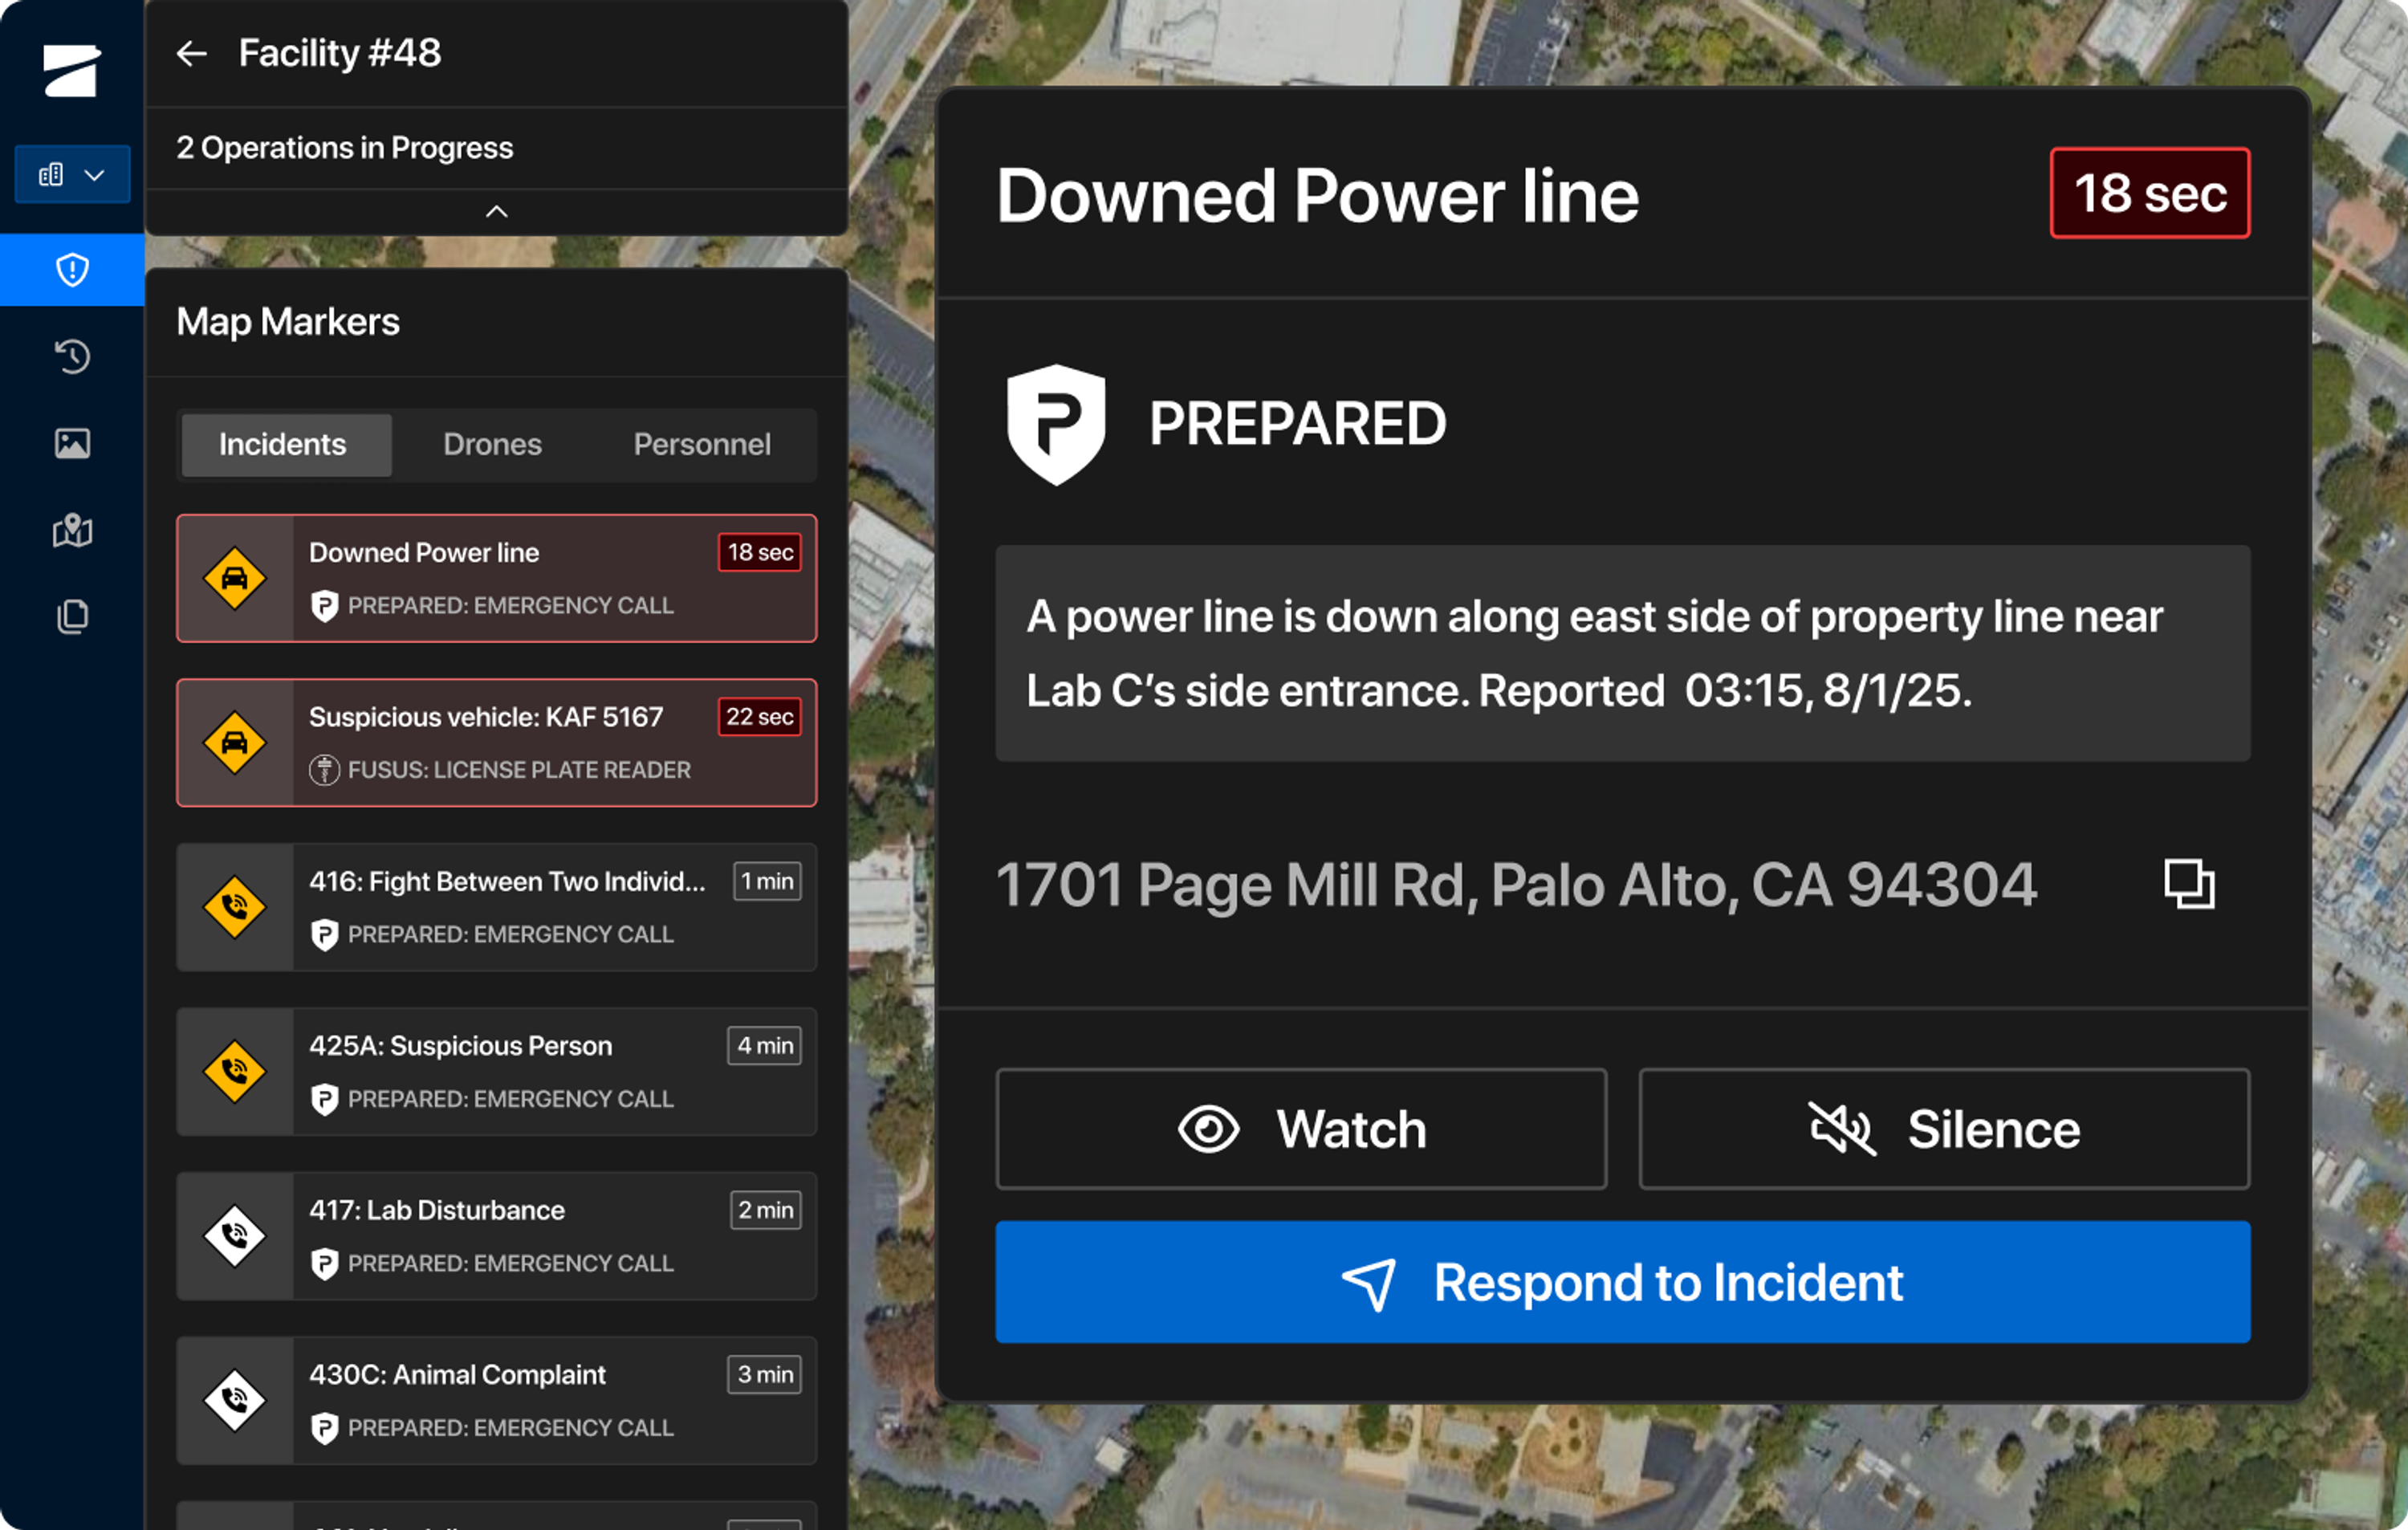
Task: Open 416: Fight Between Two Individ... incident title
Action: click(x=507, y=882)
